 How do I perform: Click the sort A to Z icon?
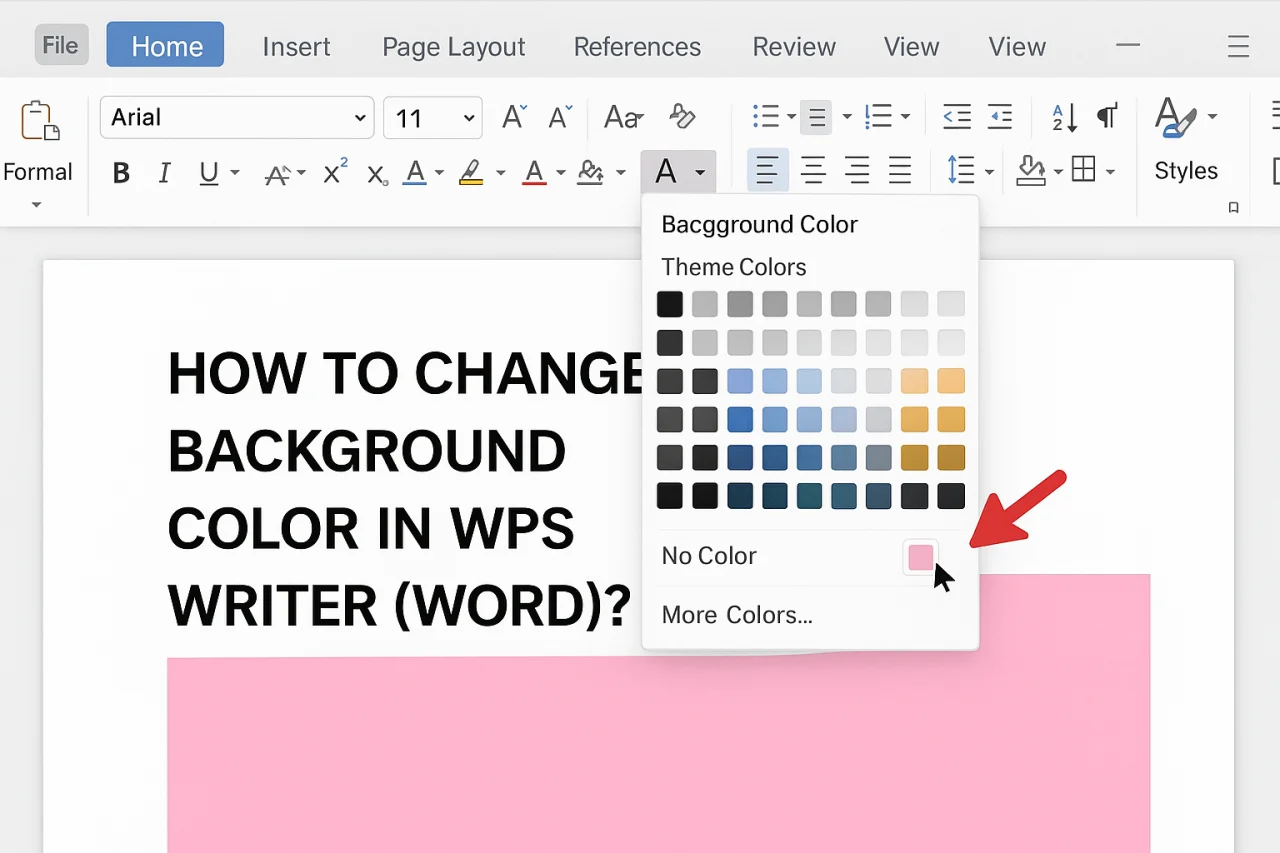pos(1064,117)
